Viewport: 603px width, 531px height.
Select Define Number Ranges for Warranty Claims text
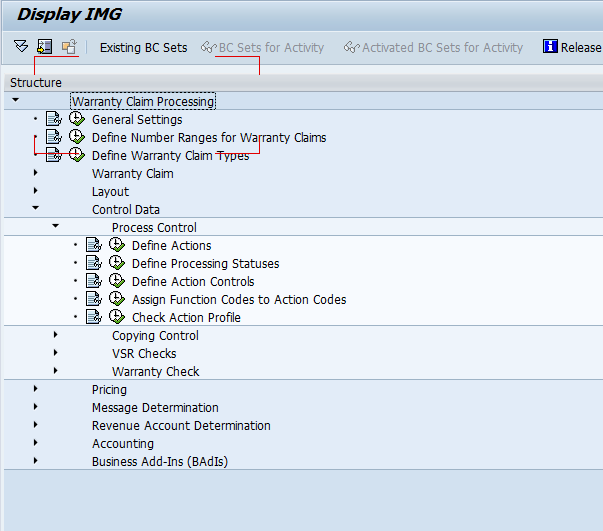[209, 138]
